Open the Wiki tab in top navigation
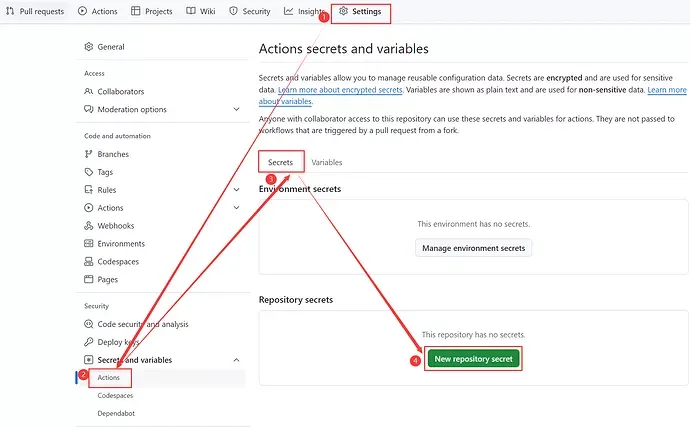Image resolution: width=690 pixels, height=428 pixels. pyautogui.click(x=203, y=12)
